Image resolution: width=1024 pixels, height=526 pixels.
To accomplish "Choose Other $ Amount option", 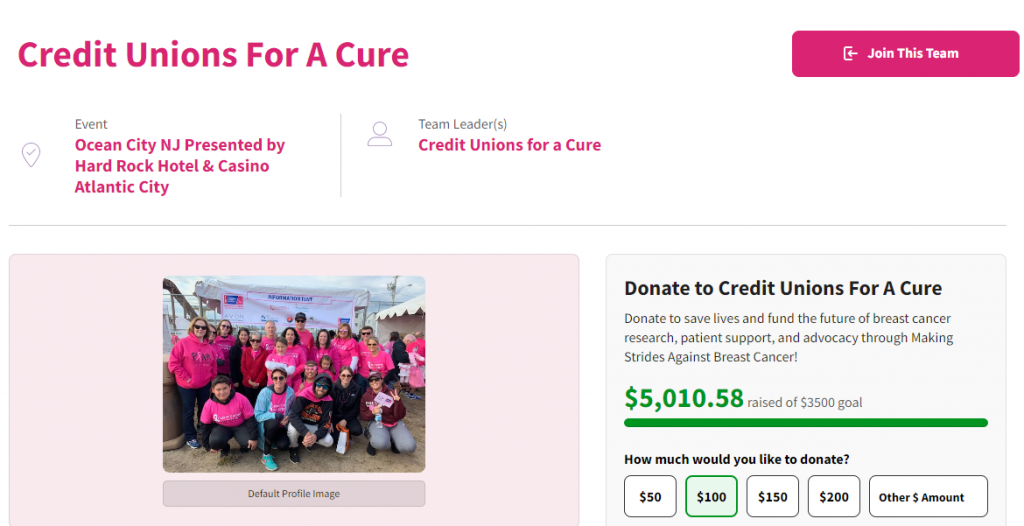I will pos(928,497).
